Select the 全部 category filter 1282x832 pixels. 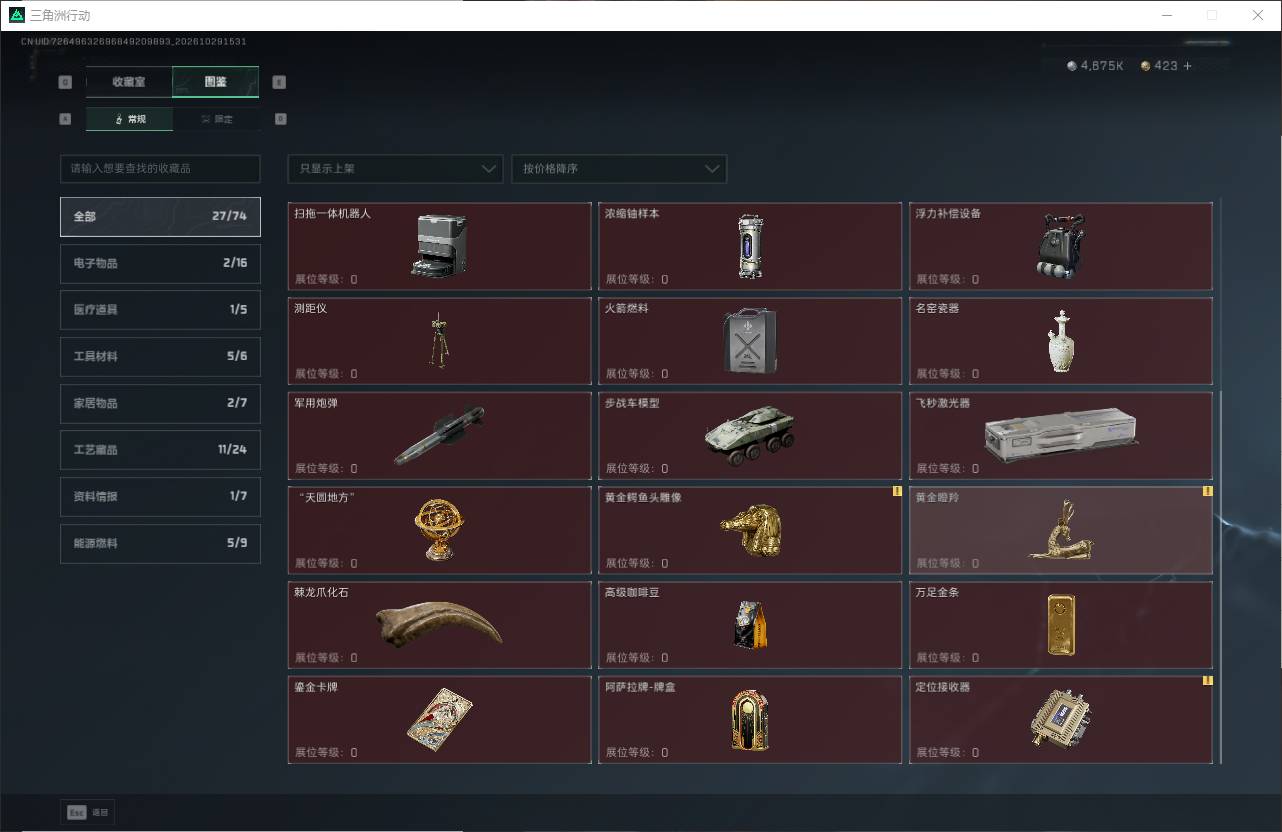coord(160,216)
